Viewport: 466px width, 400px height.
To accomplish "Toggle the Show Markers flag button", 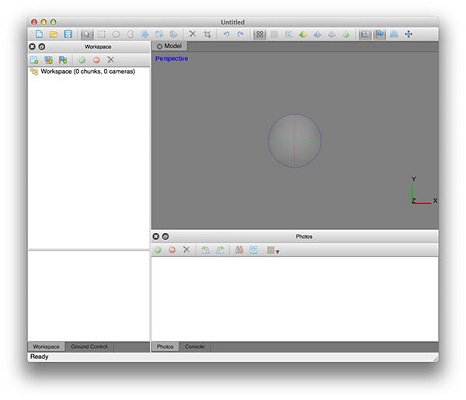I will [380, 34].
